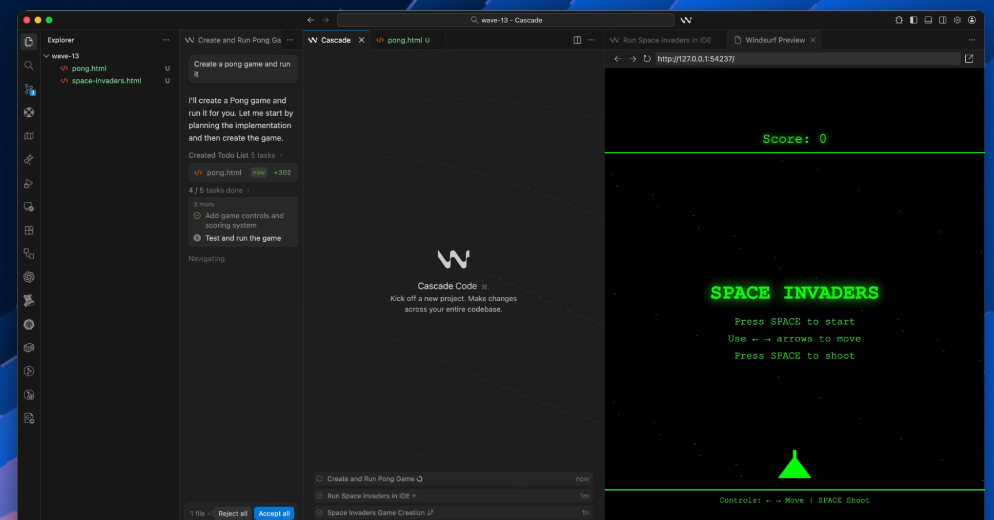Split the editor with split icon
Viewport: 994px width, 520px height.
(x=577, y=40)
